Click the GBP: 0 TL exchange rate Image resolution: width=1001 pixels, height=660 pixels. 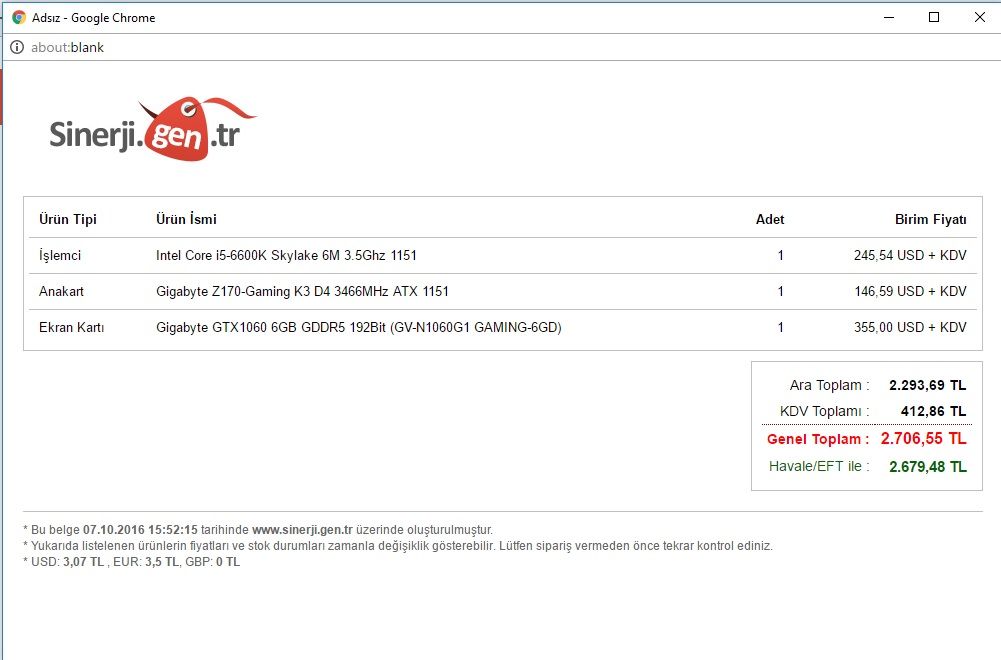213,562
